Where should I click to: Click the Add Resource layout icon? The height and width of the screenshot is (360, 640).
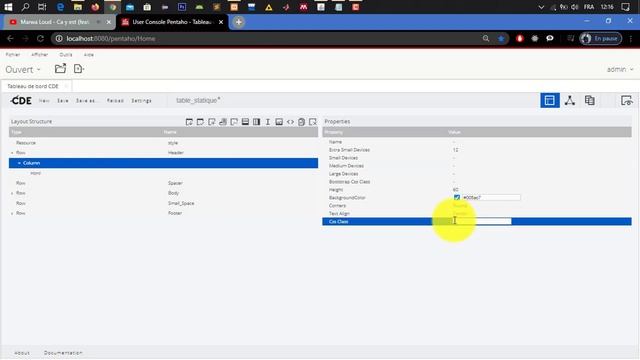pos(211,122)
